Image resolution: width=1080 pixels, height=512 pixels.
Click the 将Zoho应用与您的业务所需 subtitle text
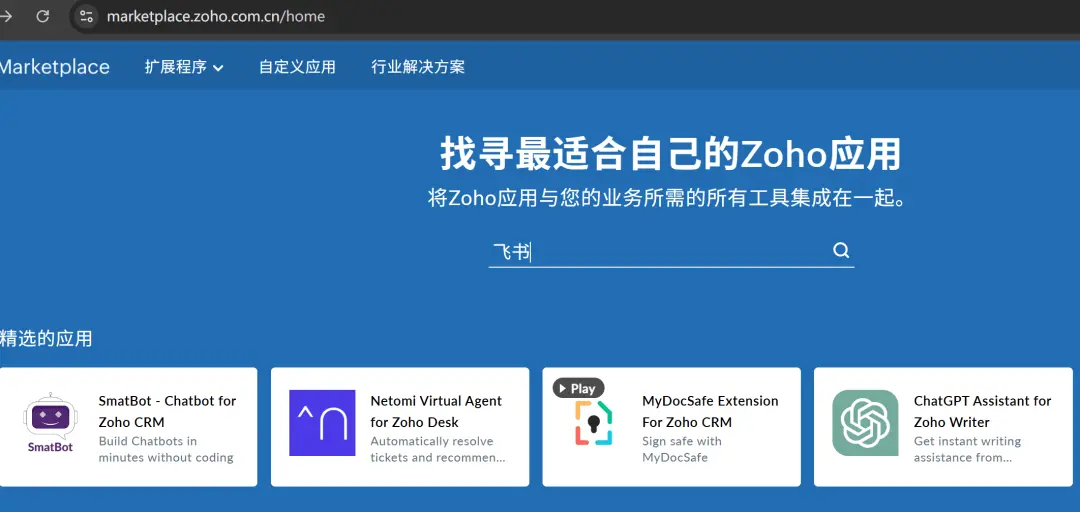[666, 199]
